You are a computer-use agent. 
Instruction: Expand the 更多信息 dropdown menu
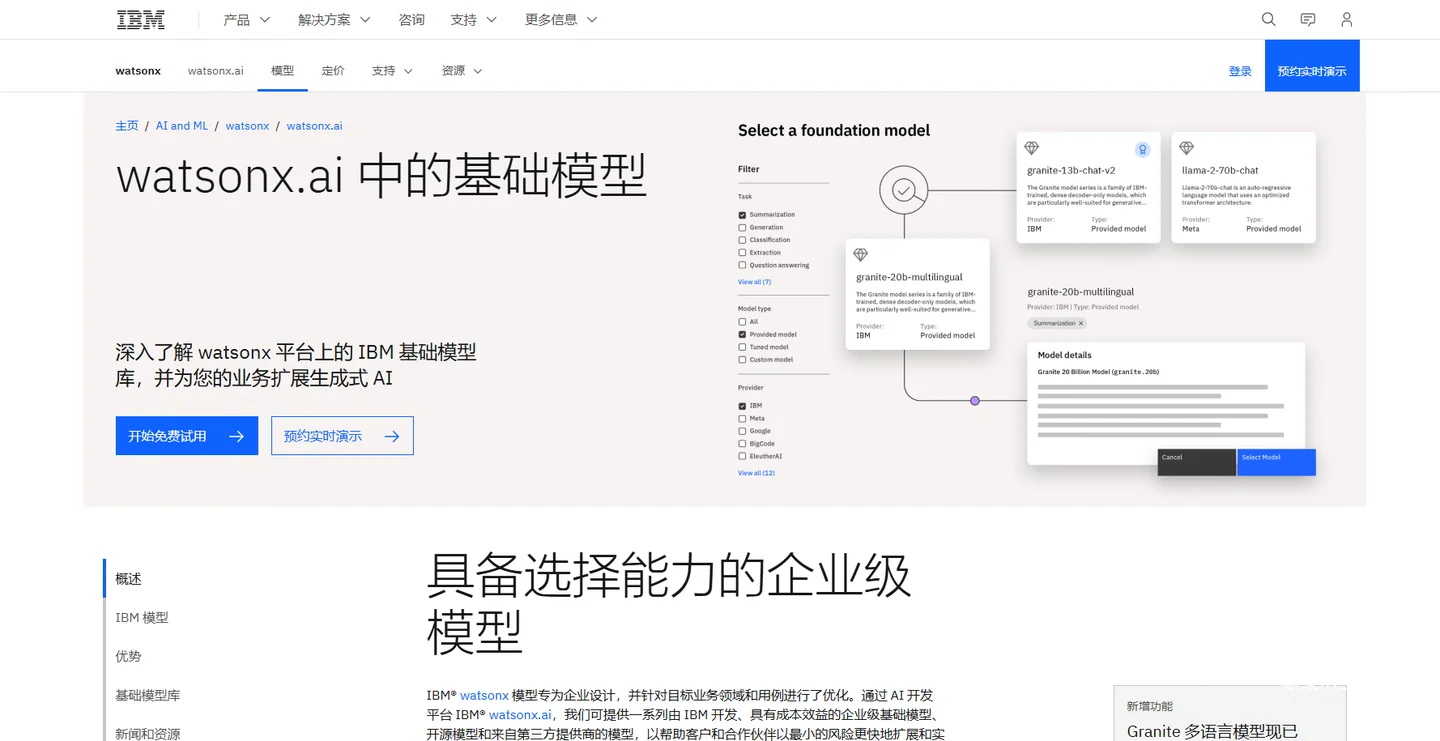coord(561,19)
